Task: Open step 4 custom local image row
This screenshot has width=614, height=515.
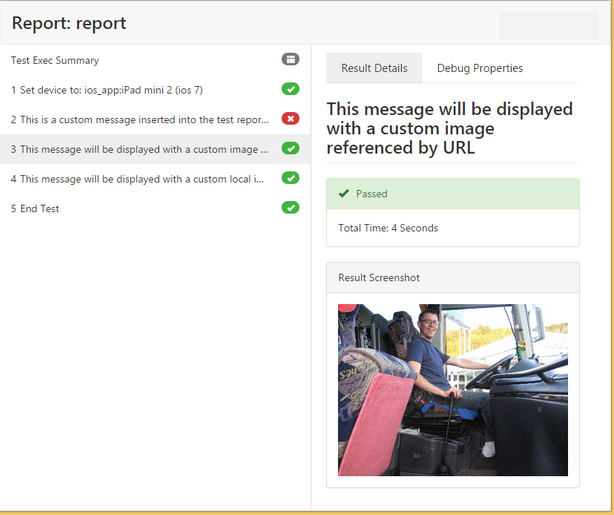Action: click(x=140, y=179)
